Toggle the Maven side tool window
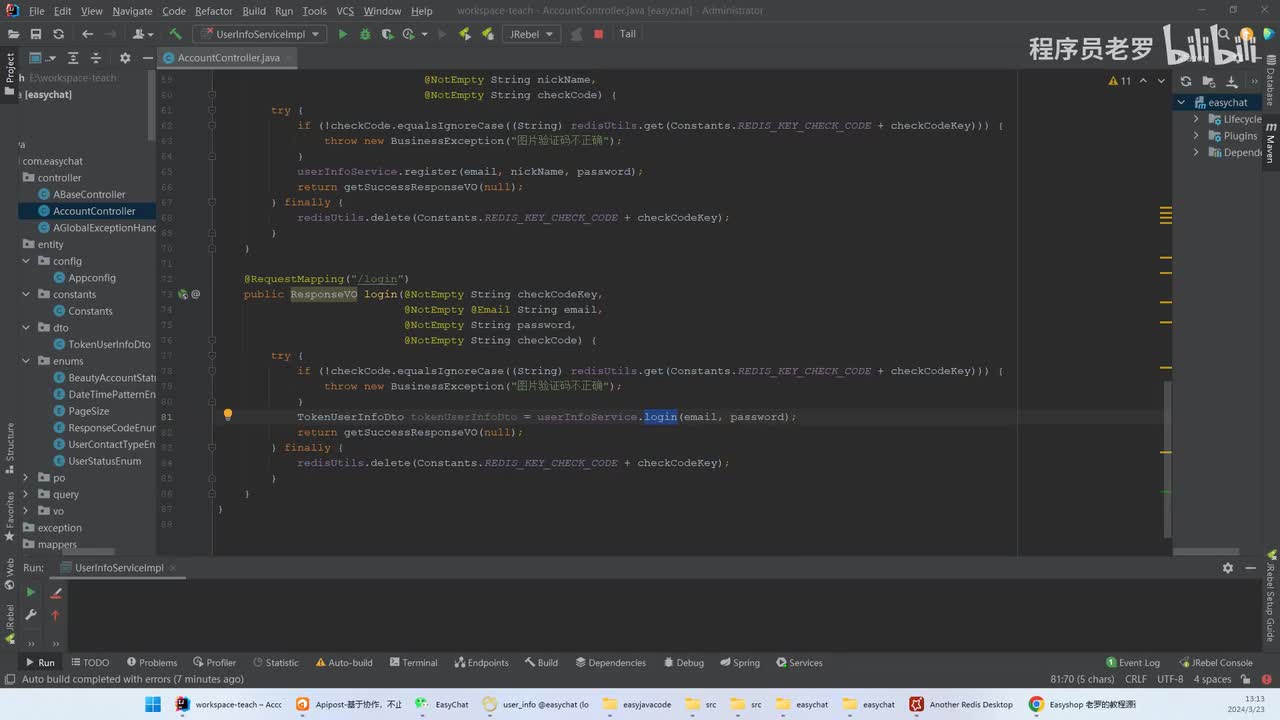 tap(1270, 142)
